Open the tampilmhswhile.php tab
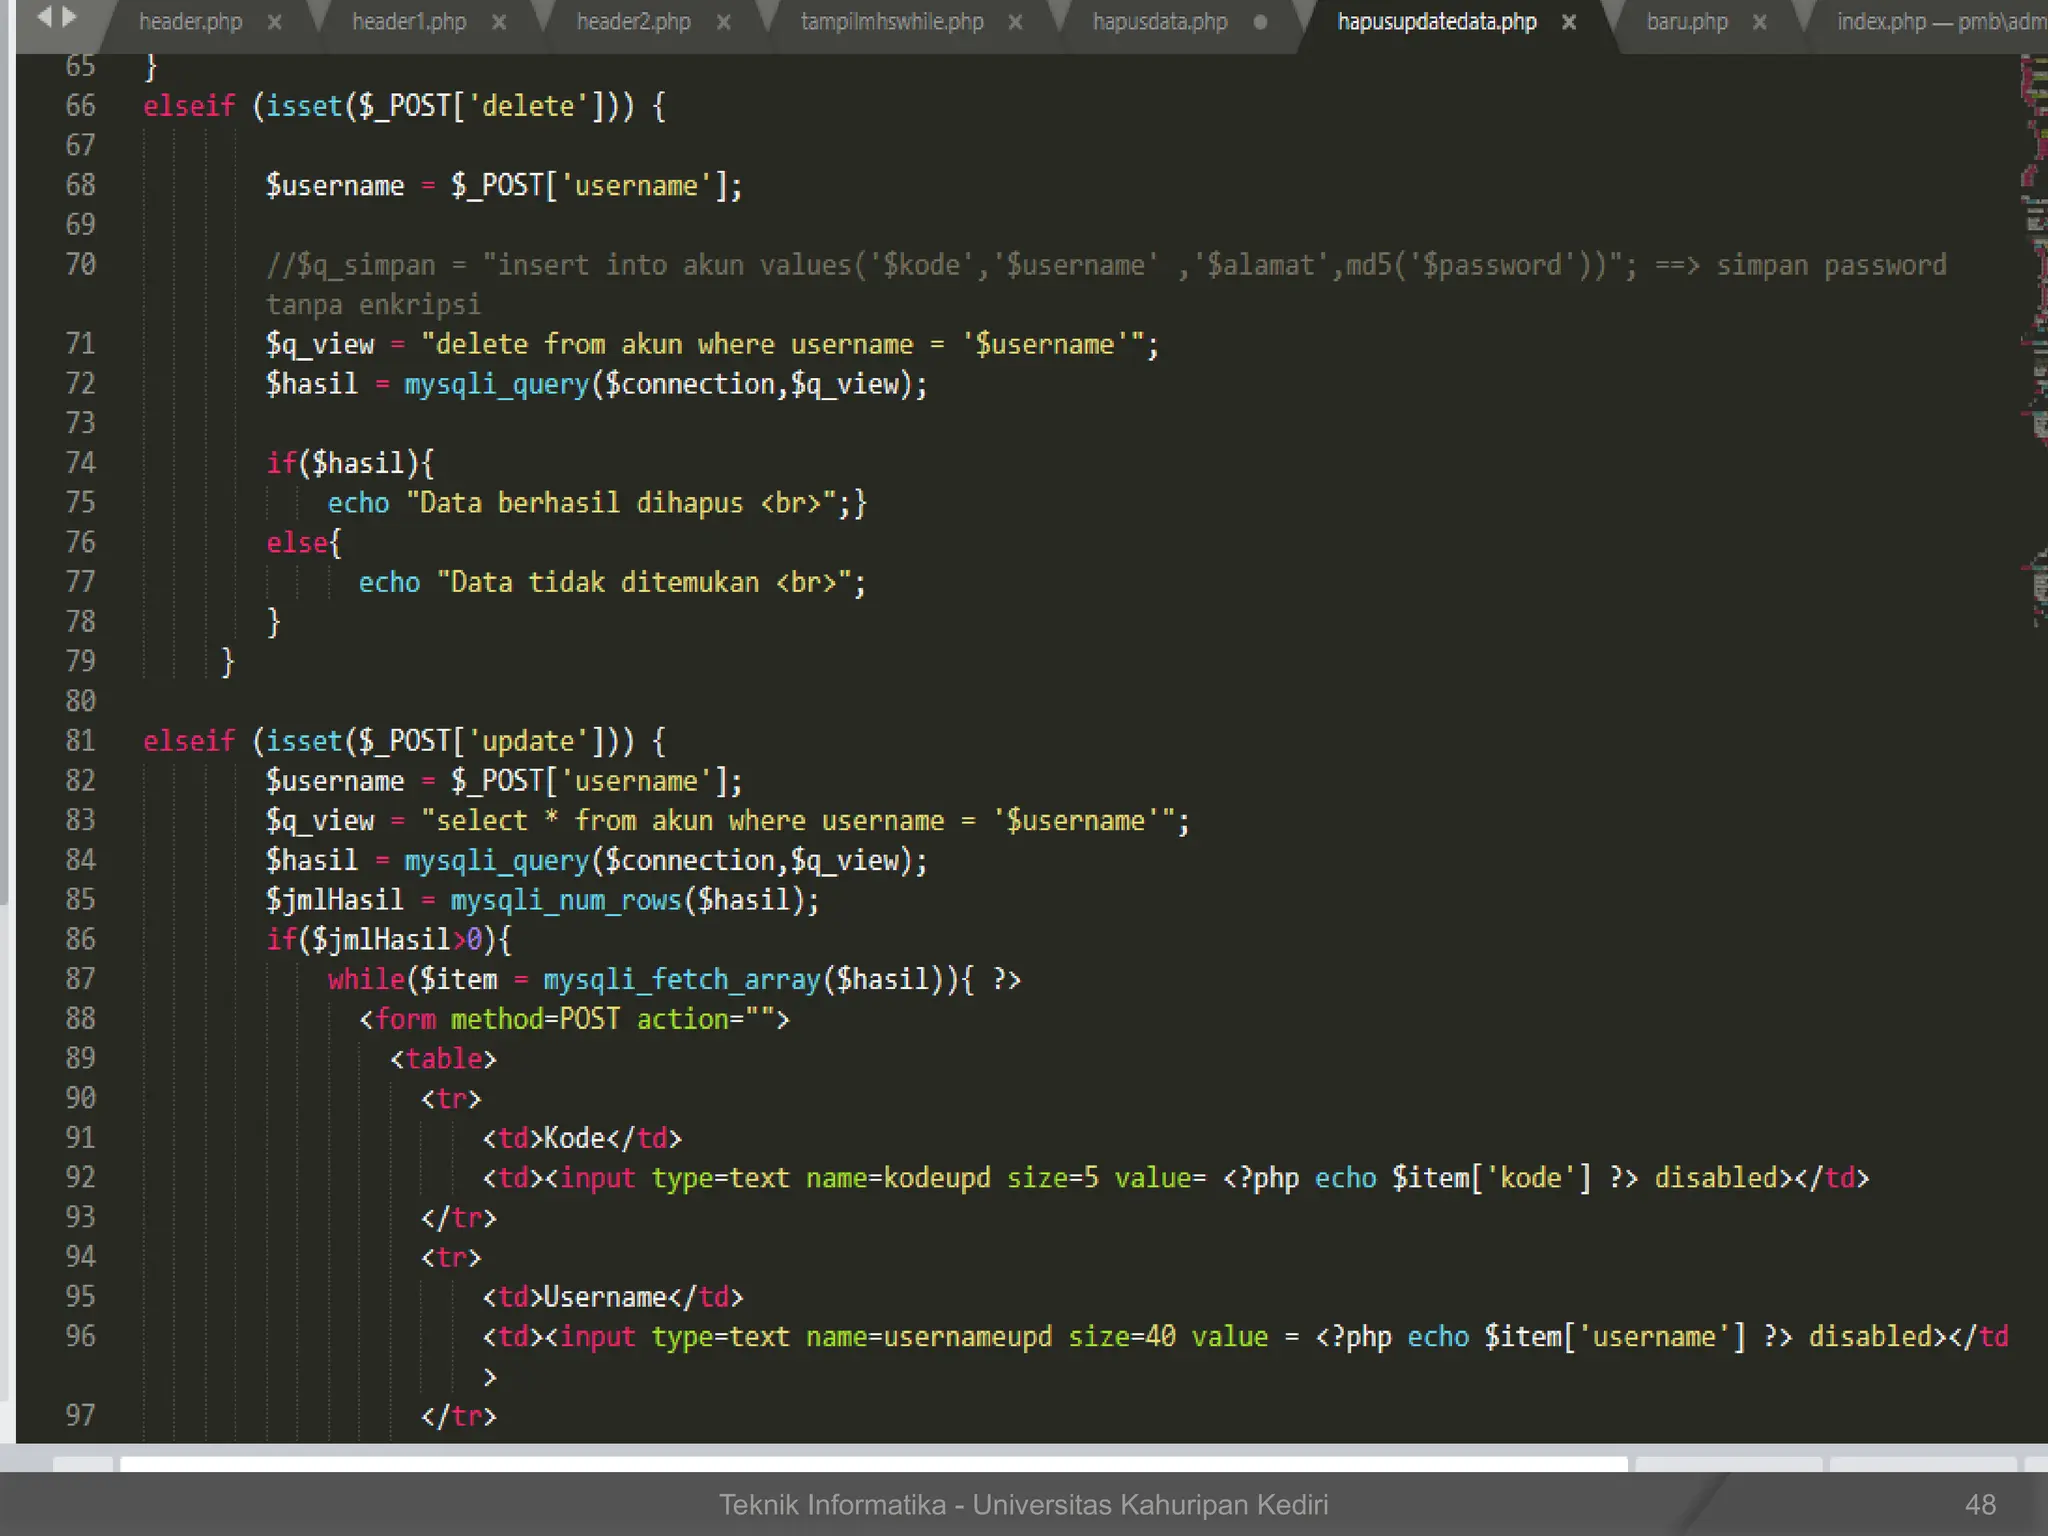 (x=891, y=22)
